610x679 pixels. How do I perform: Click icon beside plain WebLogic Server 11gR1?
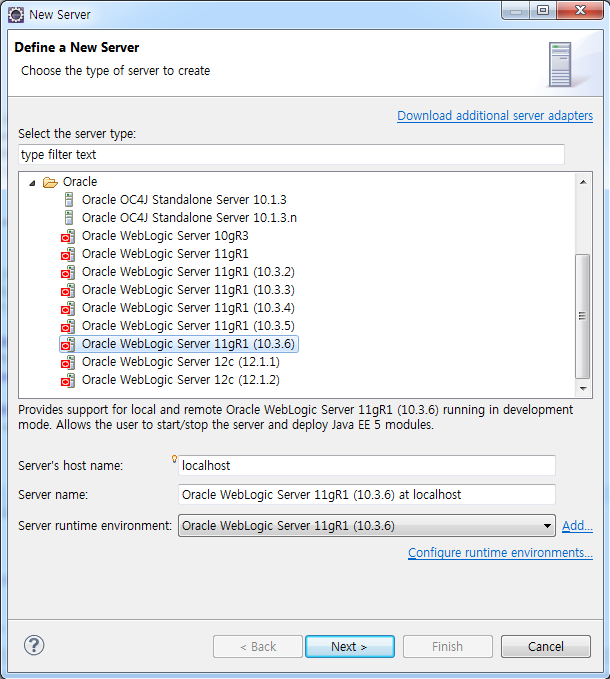[68, 254]
